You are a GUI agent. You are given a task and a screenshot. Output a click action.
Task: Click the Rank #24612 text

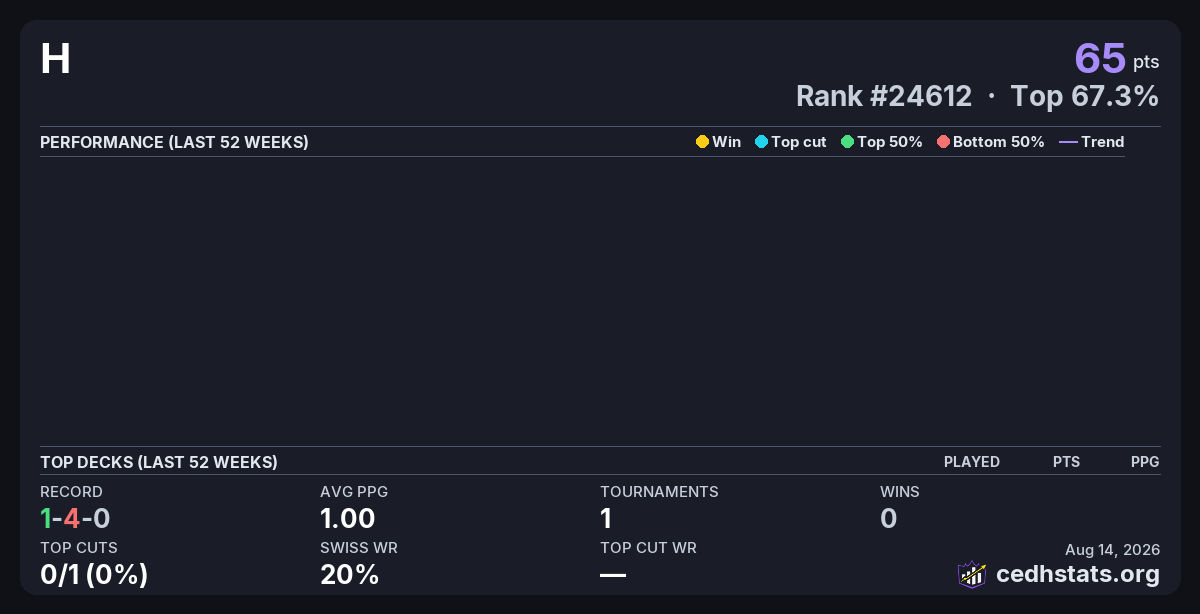(884, 96)
